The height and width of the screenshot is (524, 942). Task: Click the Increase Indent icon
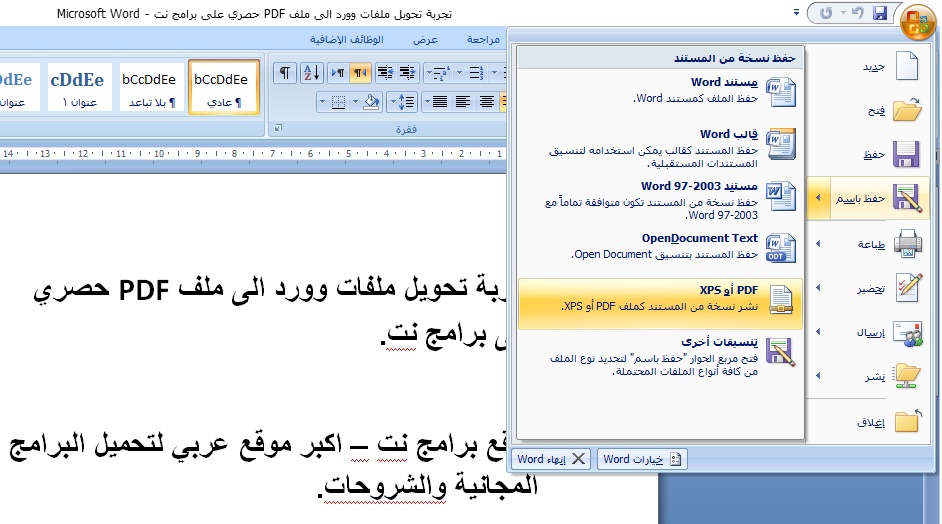click(407, 73)
